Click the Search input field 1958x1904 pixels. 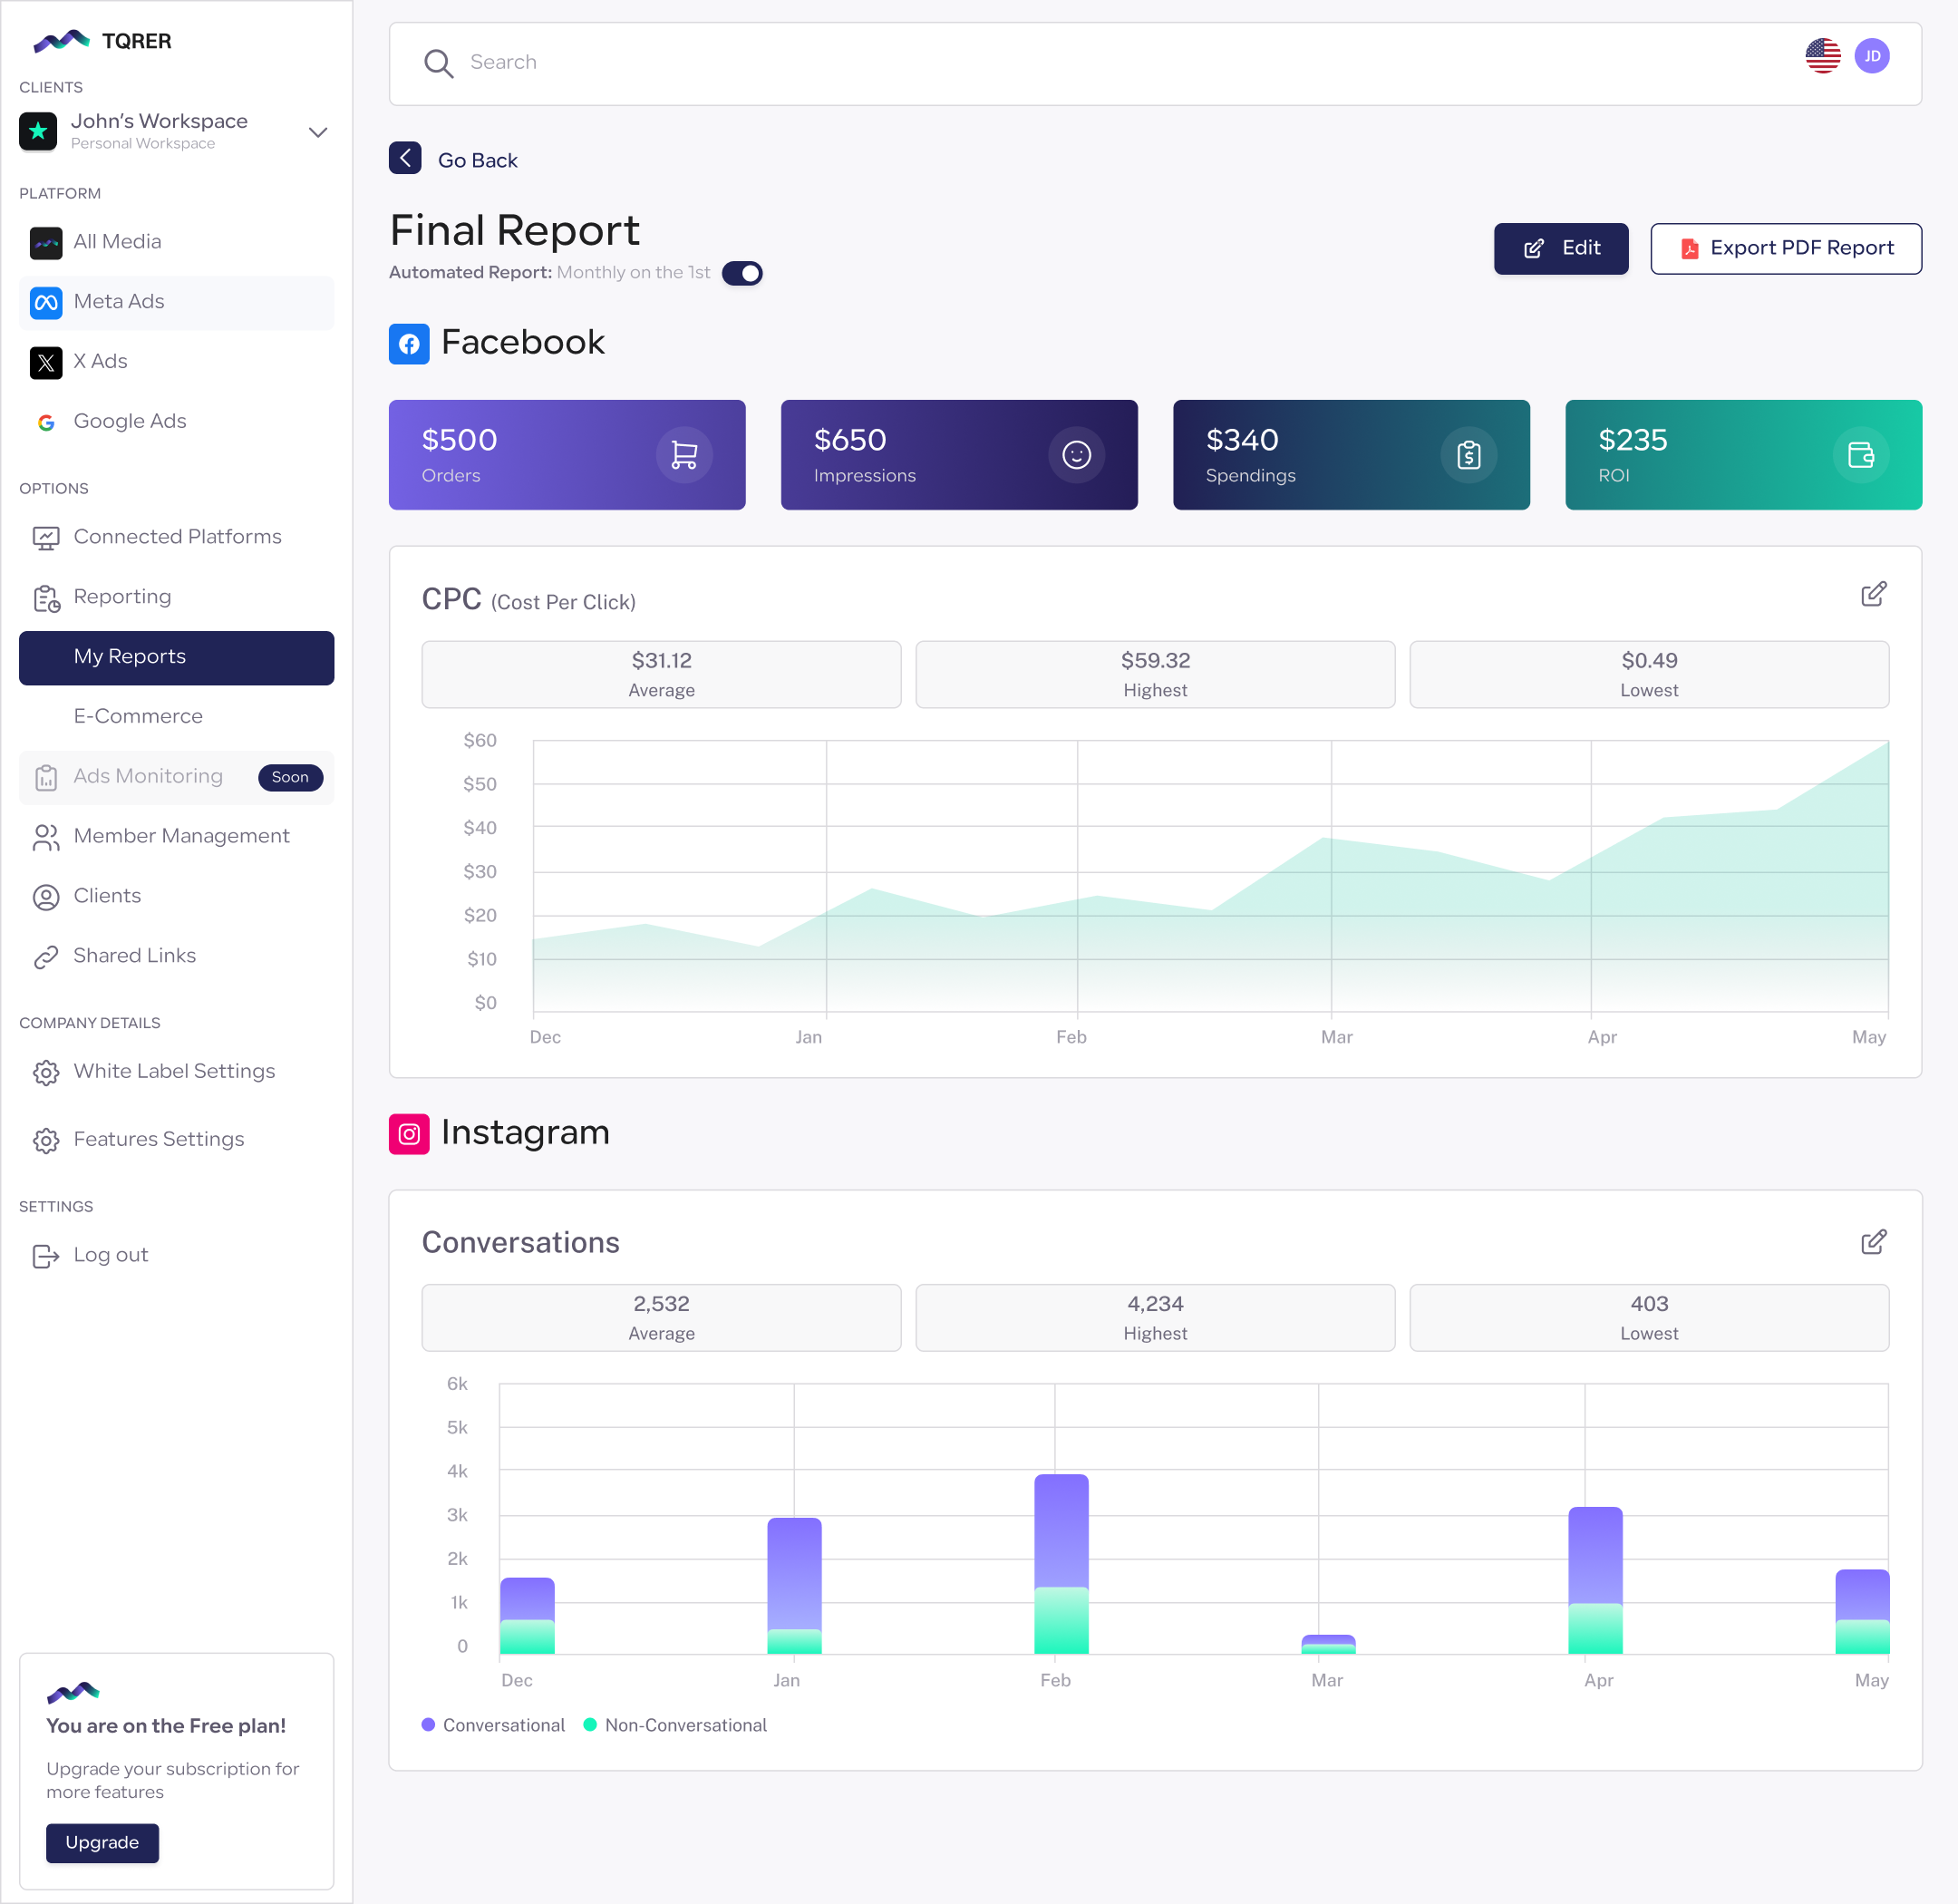[1100, 63]
